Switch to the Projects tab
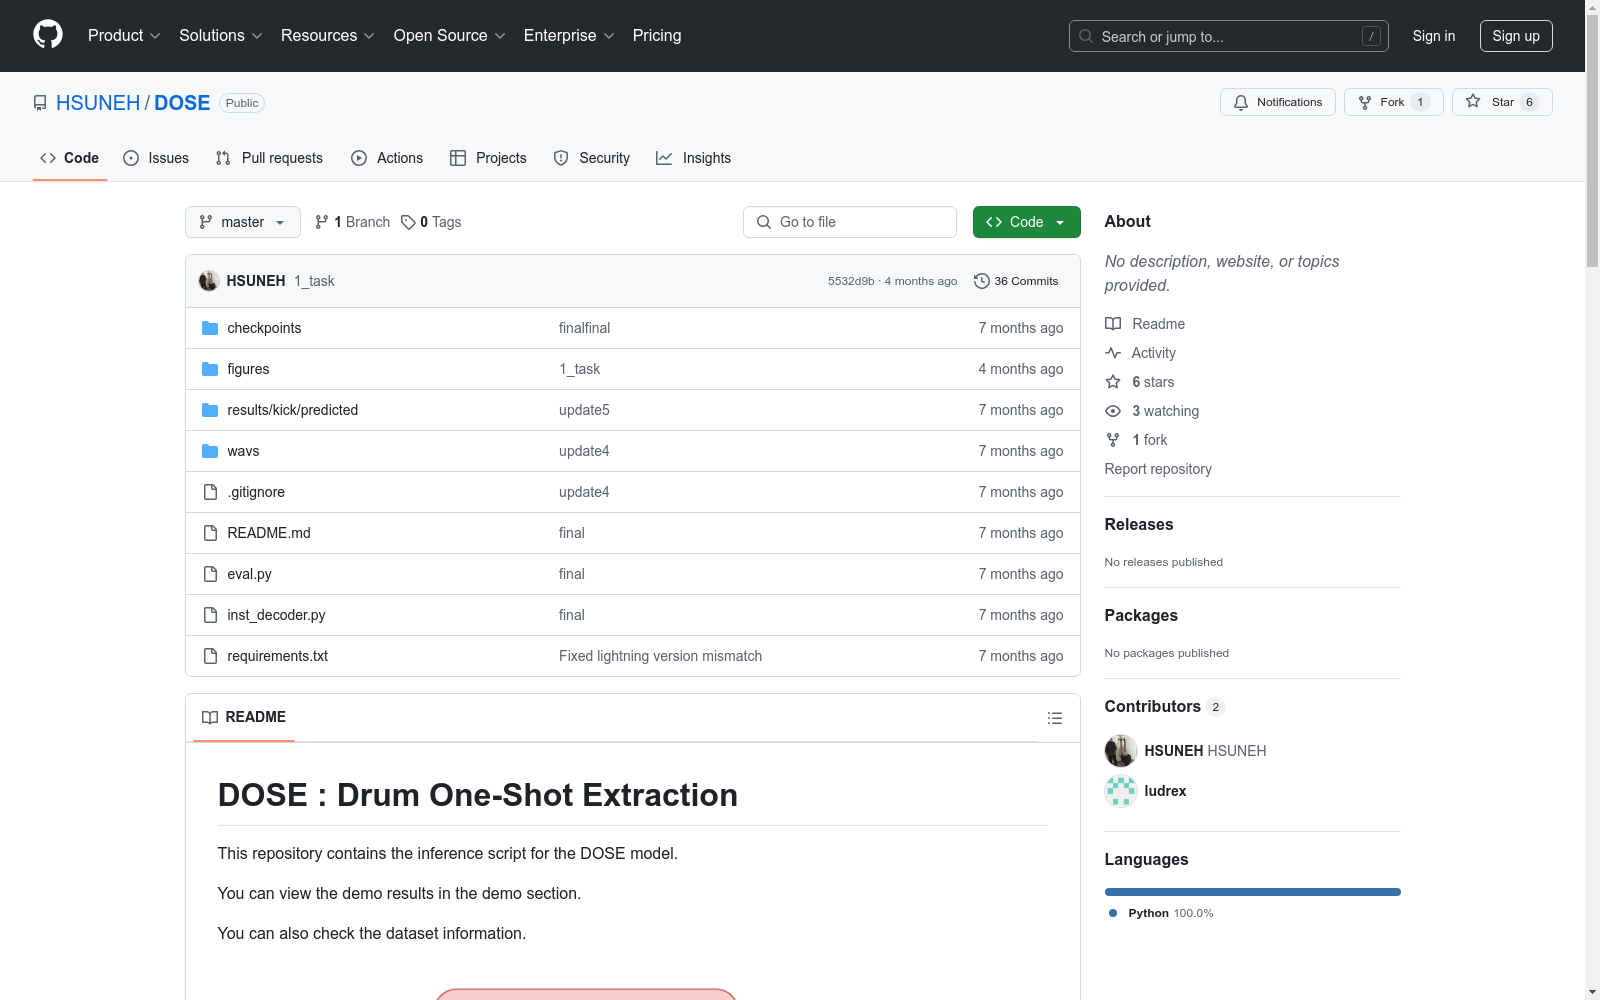The width and height of the screenshot is (1600, 1000). (488, 158)
